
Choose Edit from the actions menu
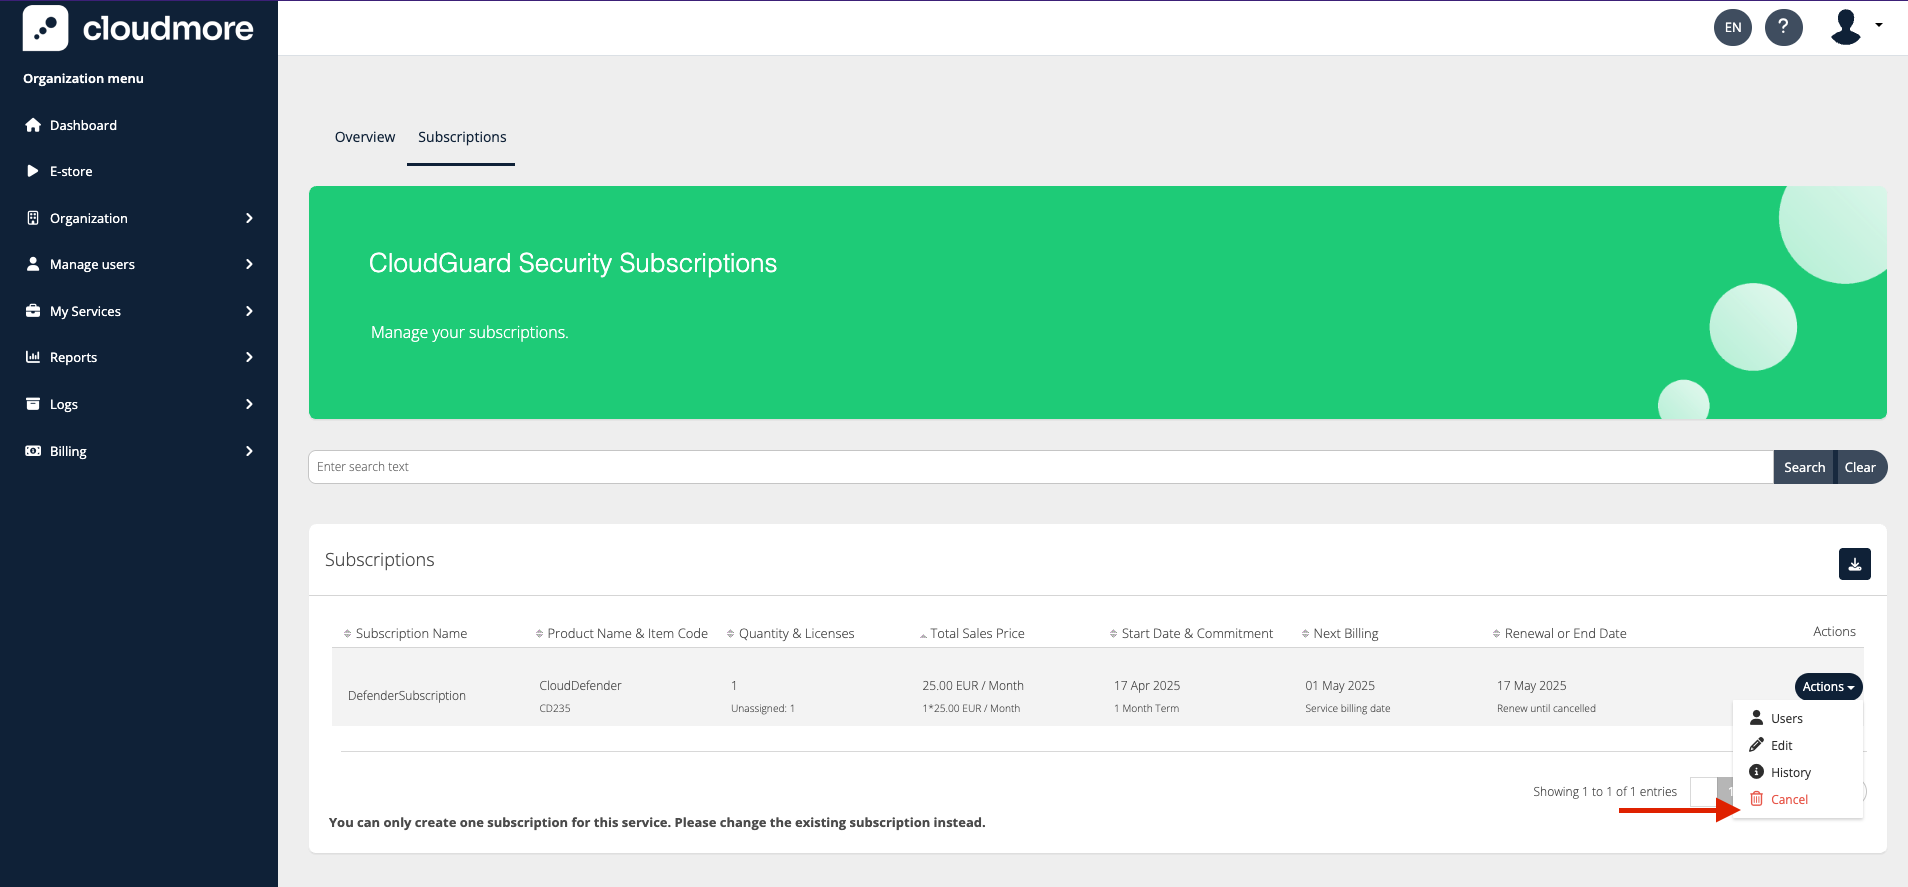pyautogui.click(x=1781, y=745)
